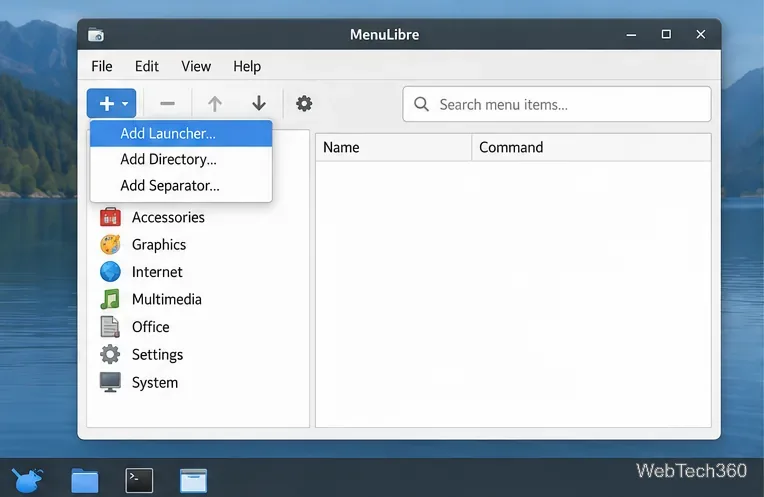
Task: Click the minus Remove item toolbar icon
Action: 167,103
